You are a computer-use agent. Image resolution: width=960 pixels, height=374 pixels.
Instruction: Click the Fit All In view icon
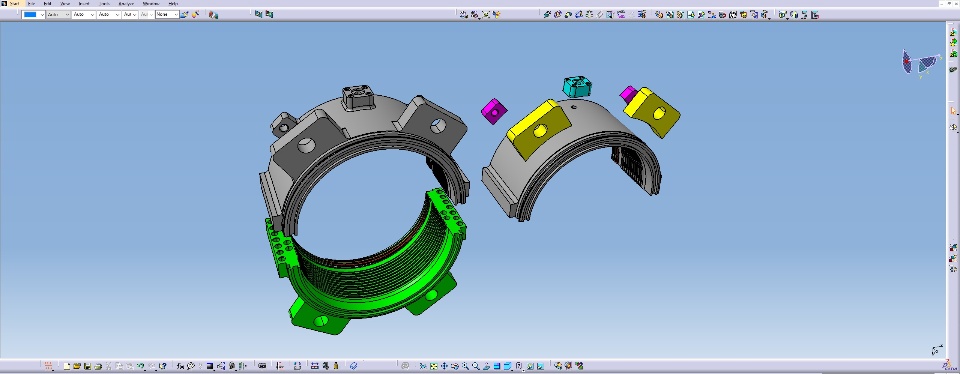[433, 366]
